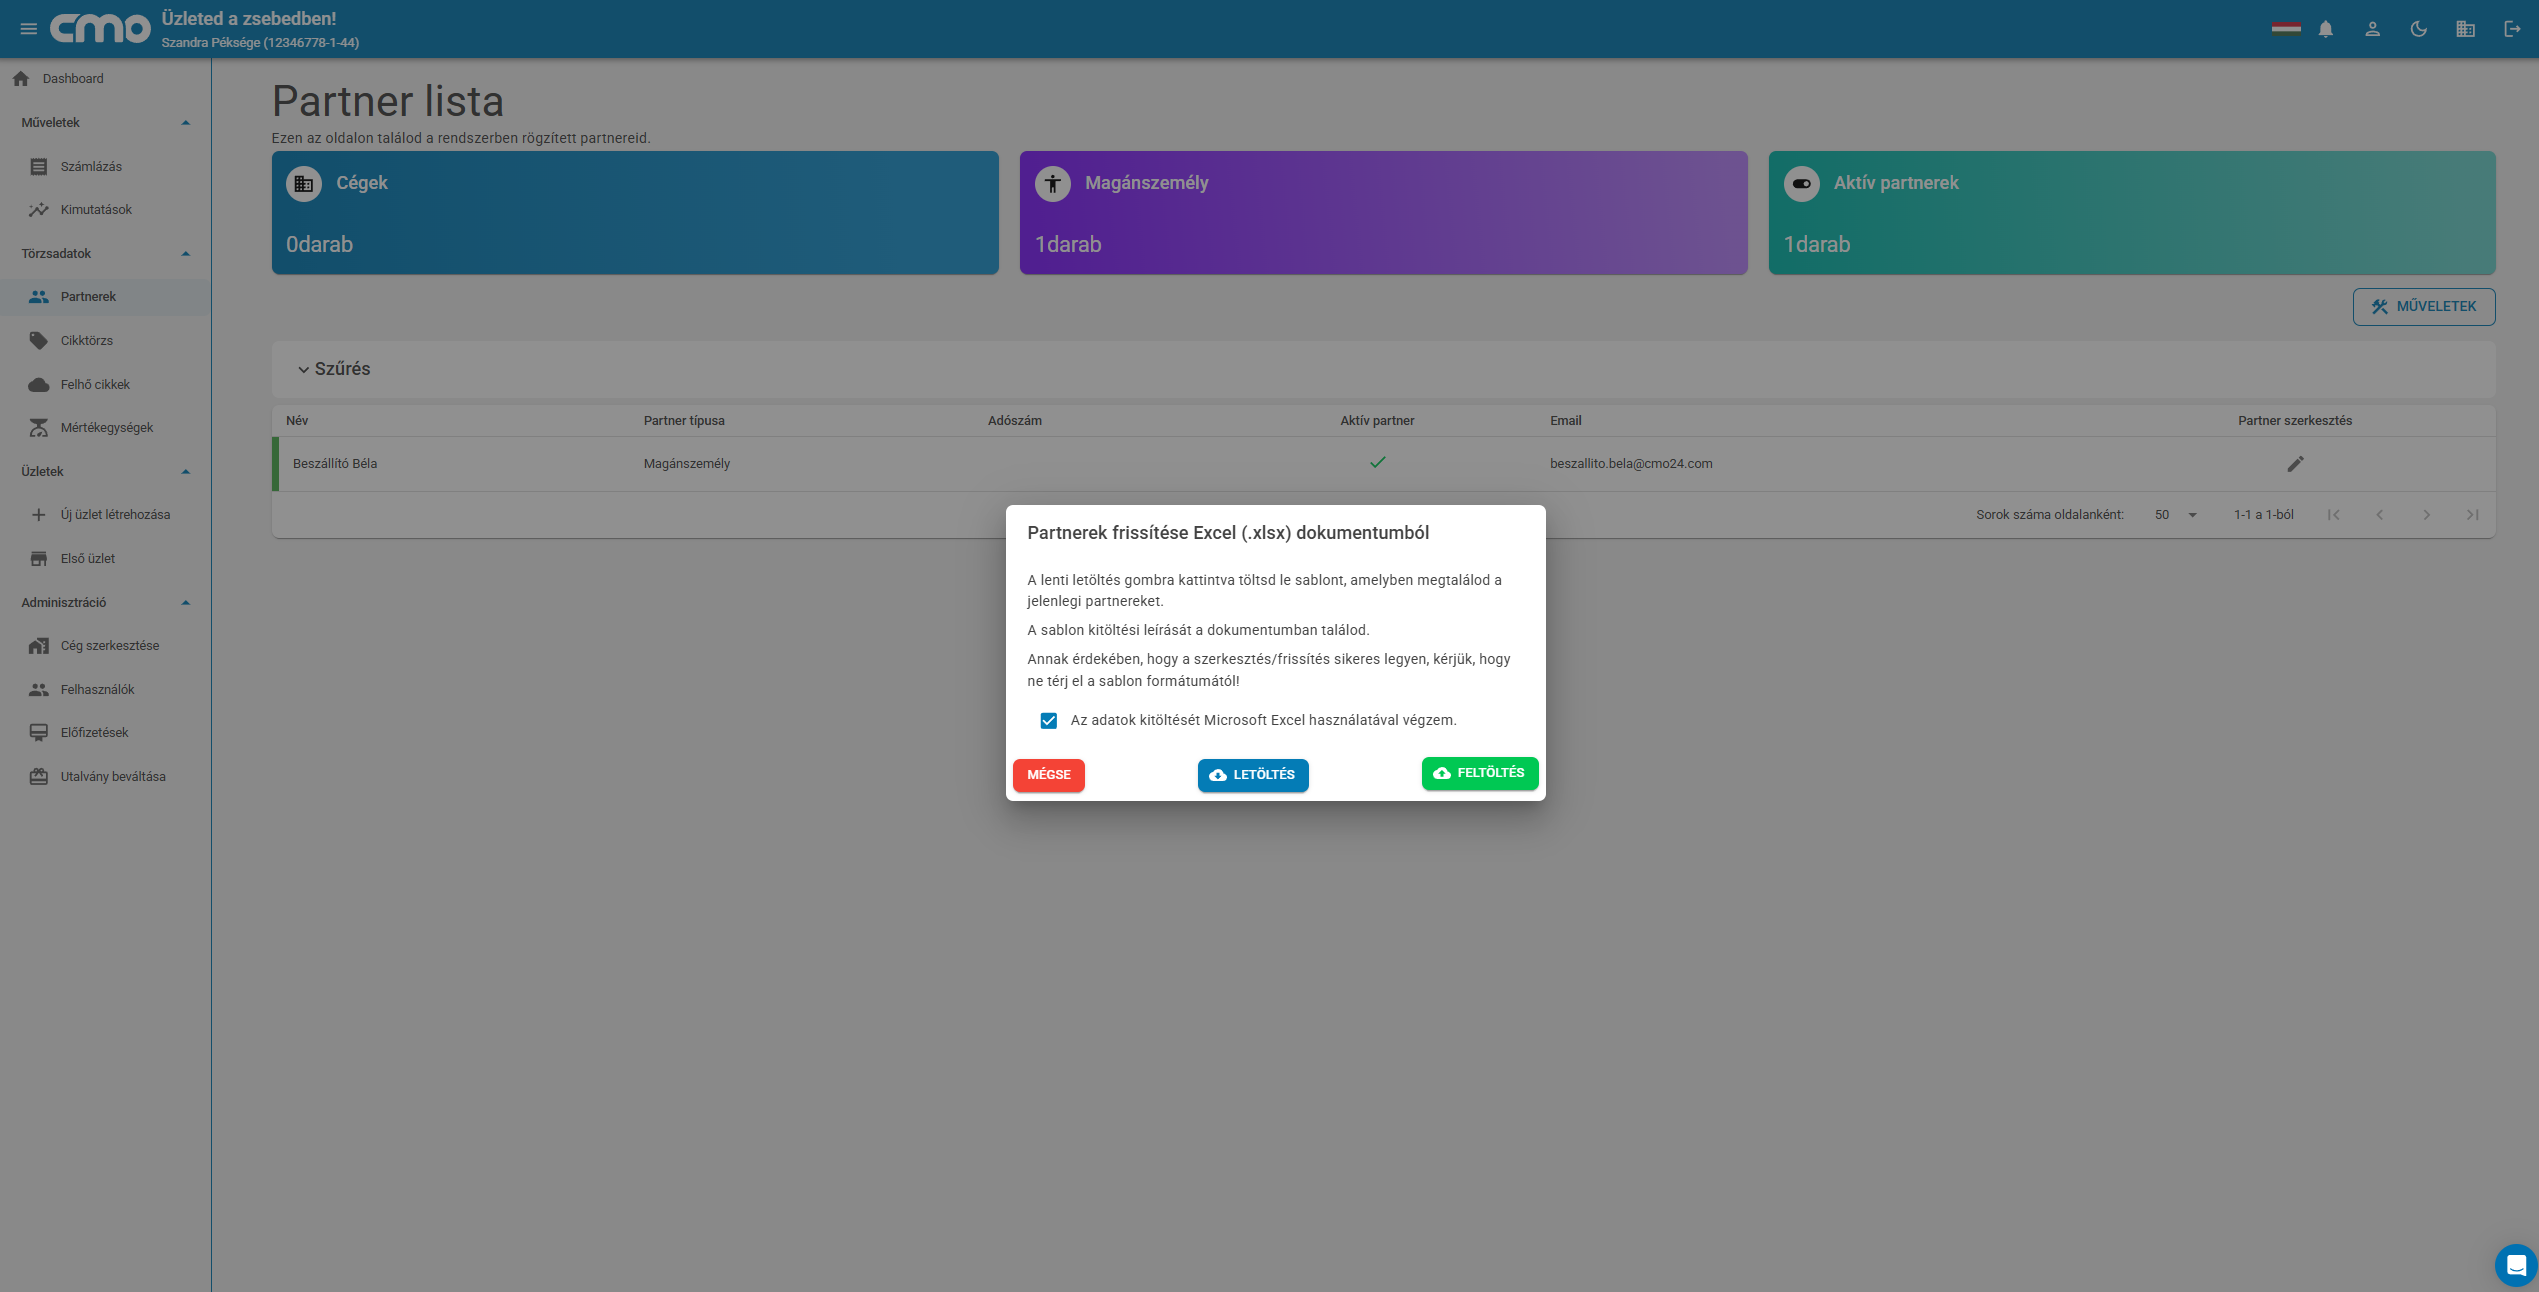Click the Email column header
This screenshot has width=2539, height=1292.
pos(1566,421)
